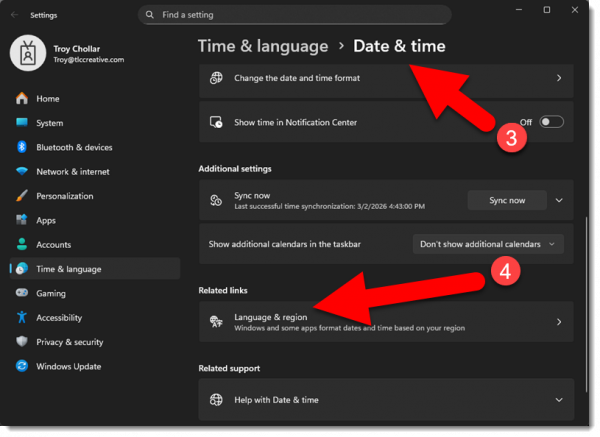
Task: Open Privacy & security settings
Action: (69, 342)
